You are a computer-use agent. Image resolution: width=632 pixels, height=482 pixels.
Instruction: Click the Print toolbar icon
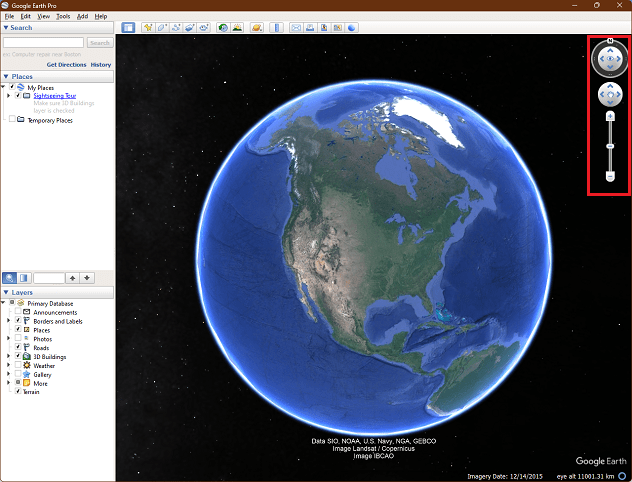click(x=310, y=27)
